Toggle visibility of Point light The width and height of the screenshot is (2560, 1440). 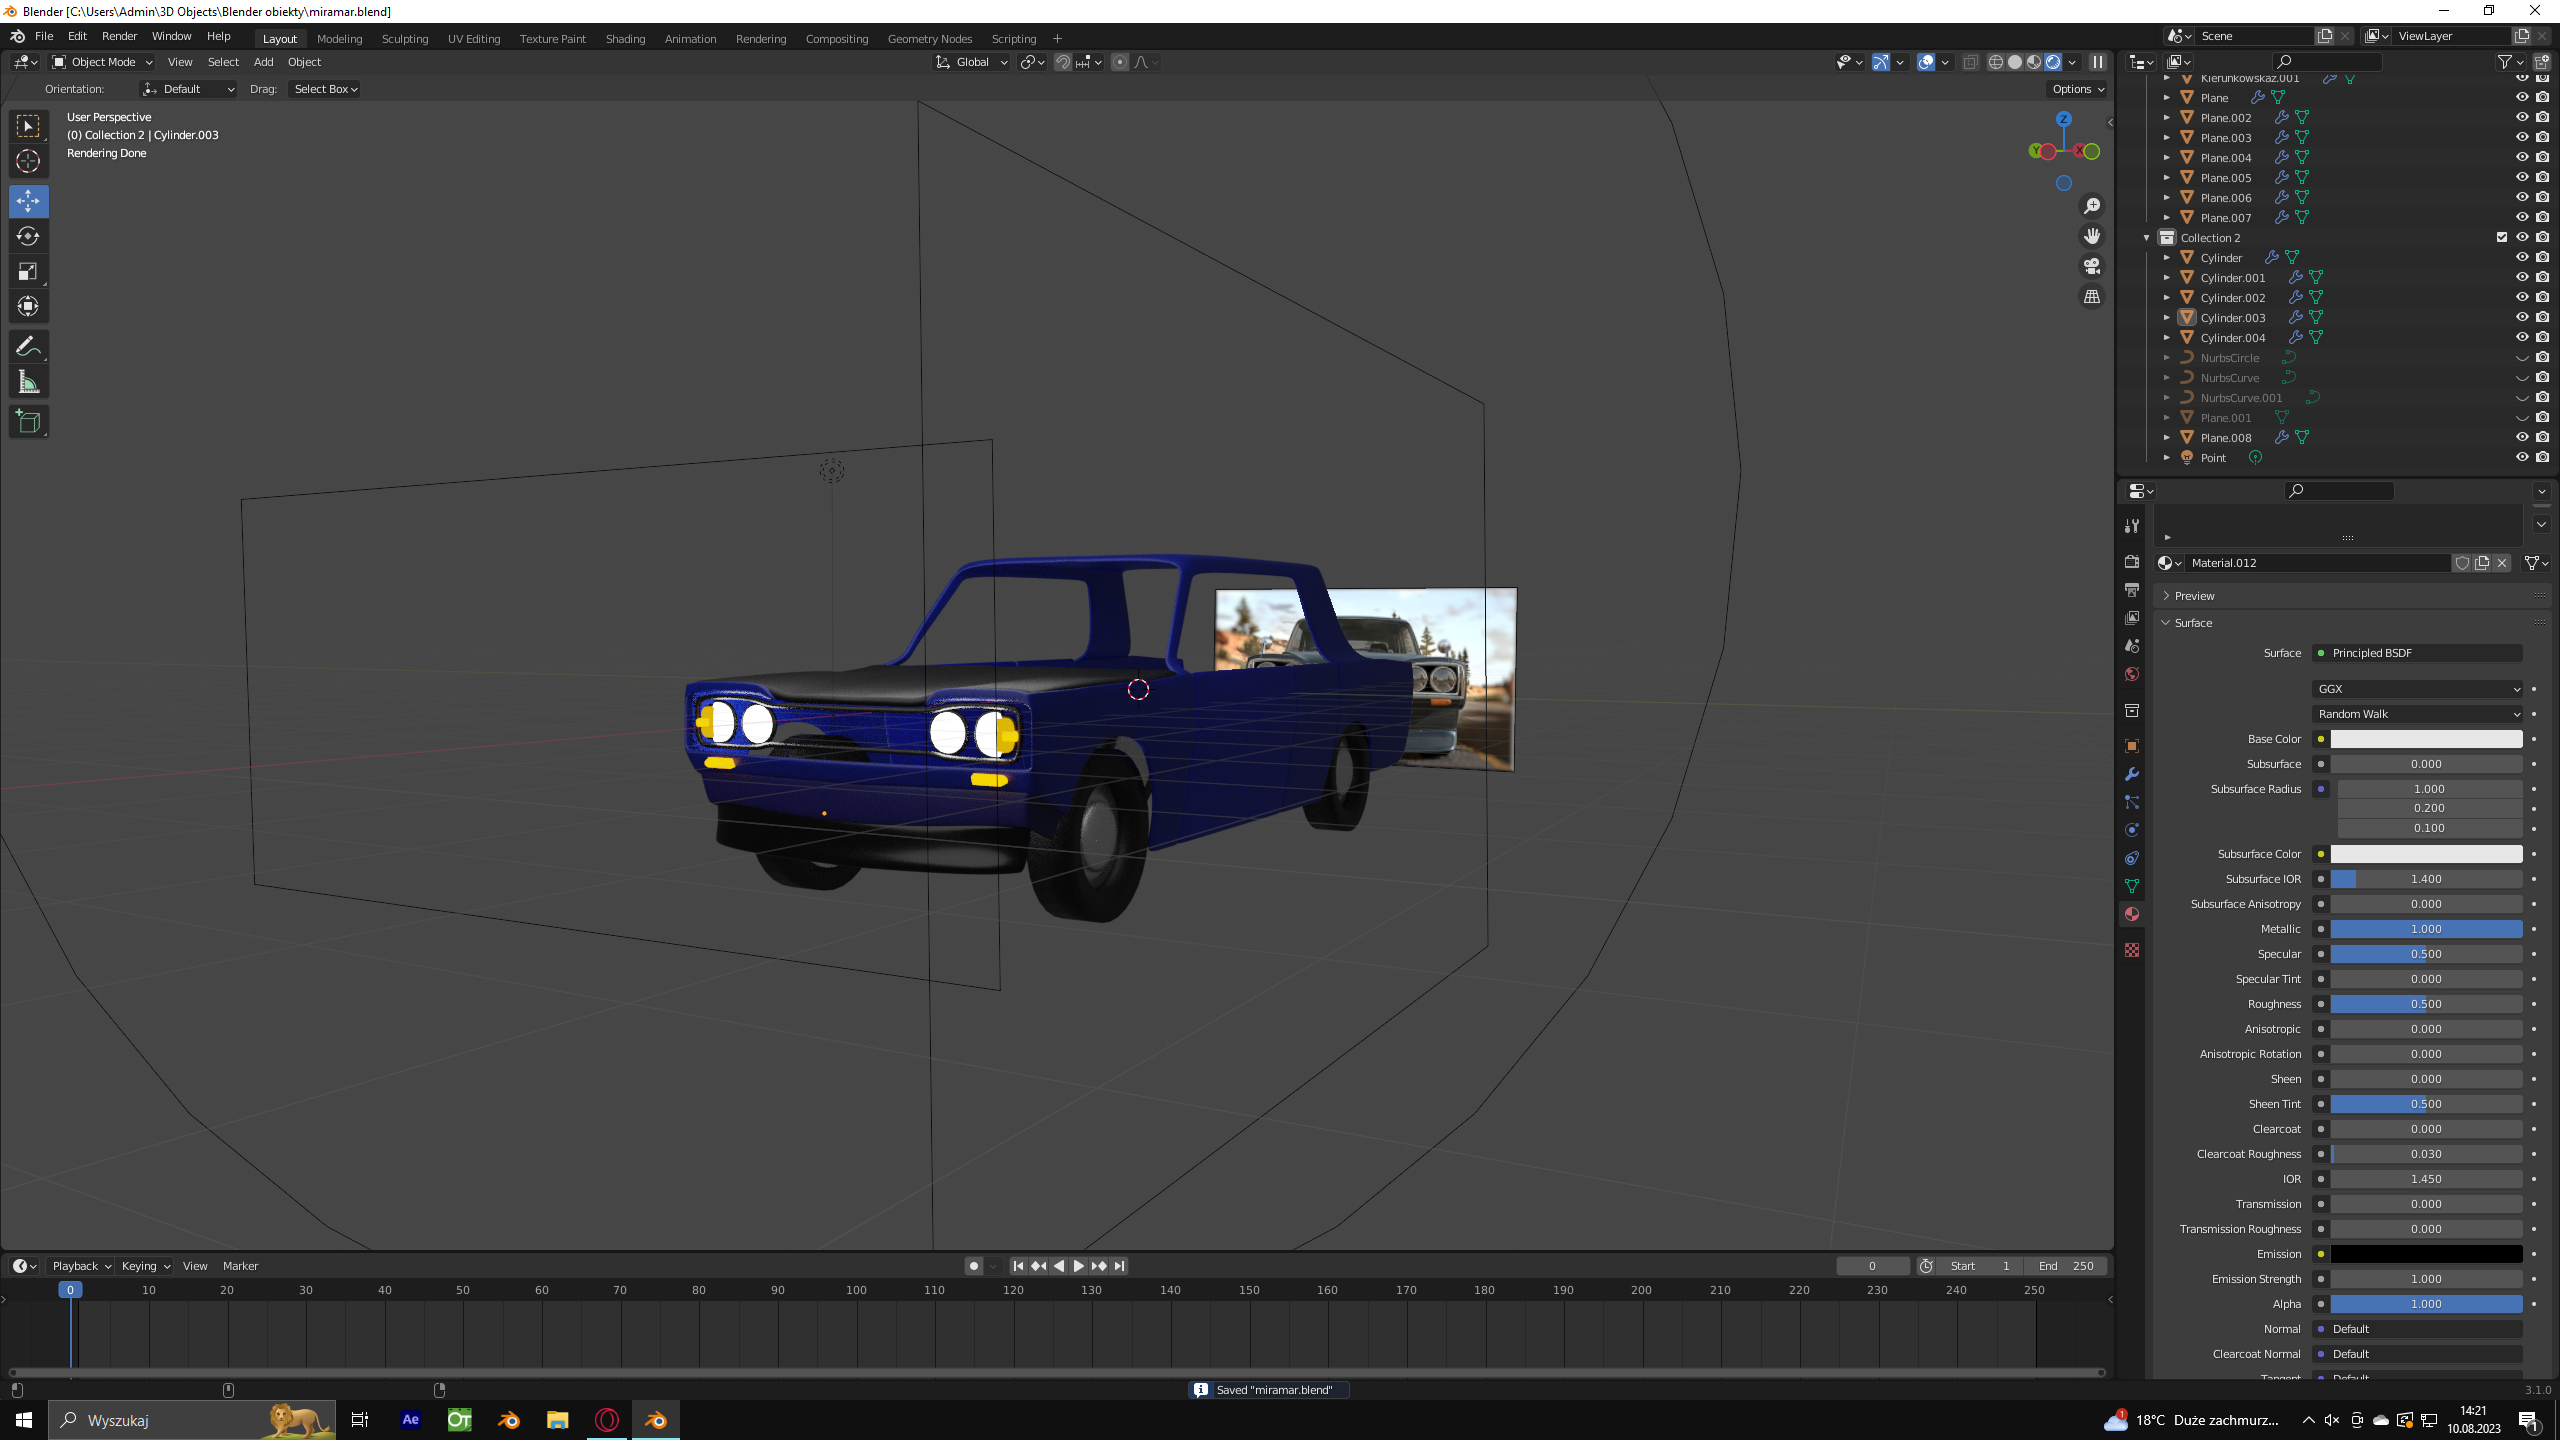point(2522,457)
